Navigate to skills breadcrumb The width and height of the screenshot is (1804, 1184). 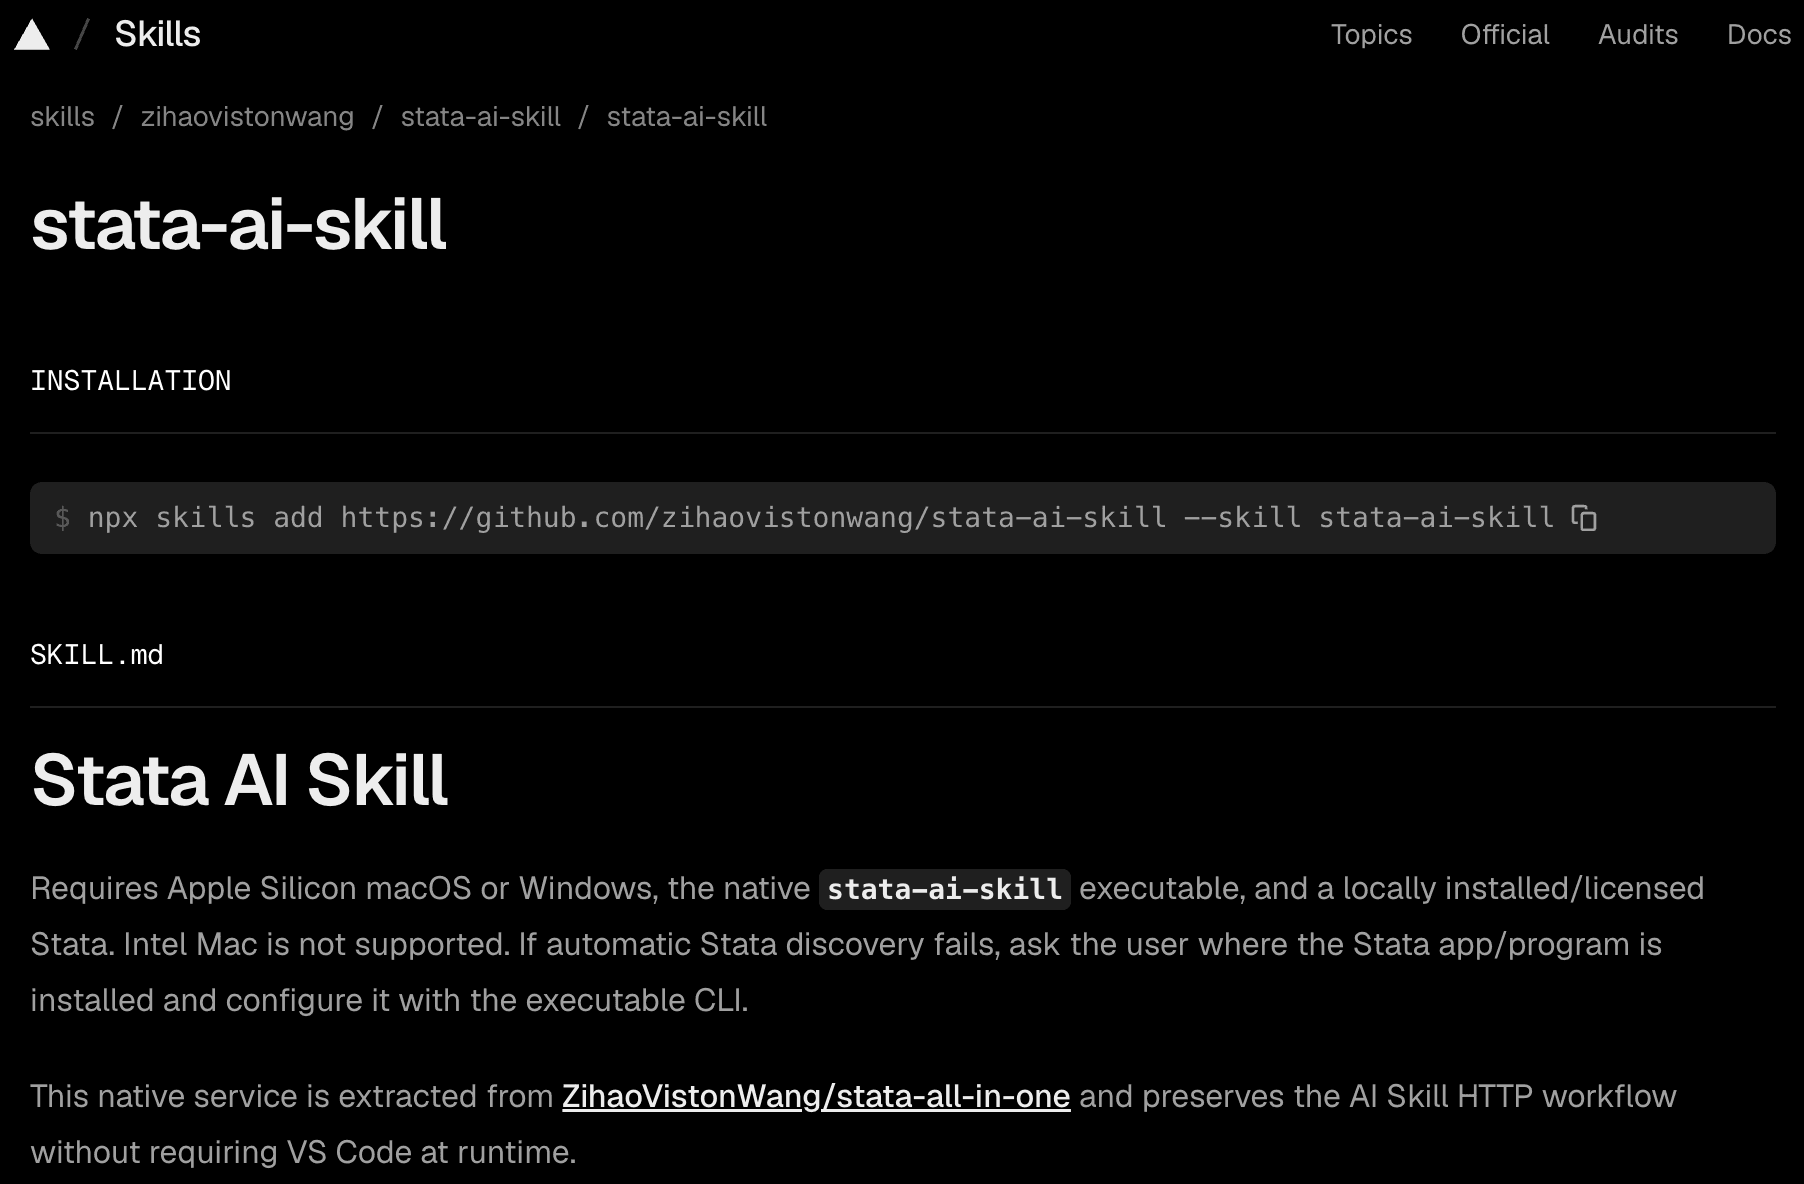click(x=62, y=117)
